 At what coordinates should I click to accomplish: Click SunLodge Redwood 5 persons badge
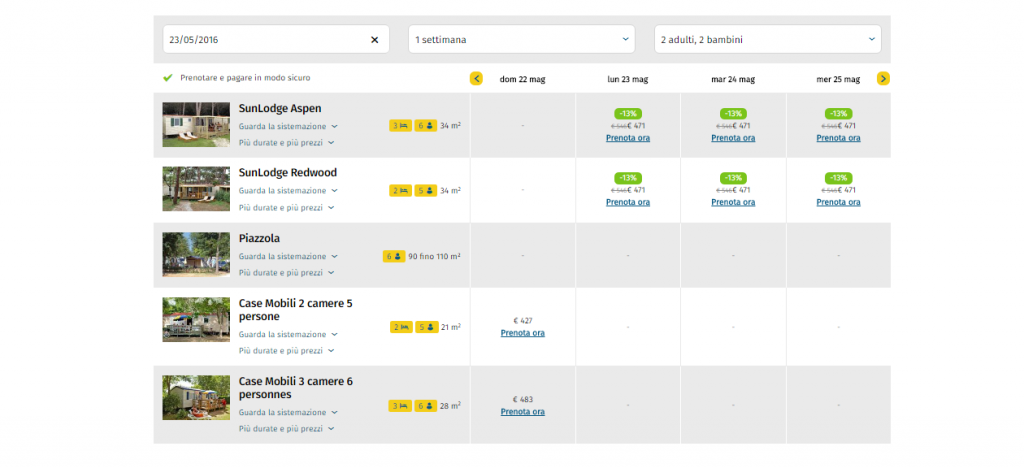[426, 191]
